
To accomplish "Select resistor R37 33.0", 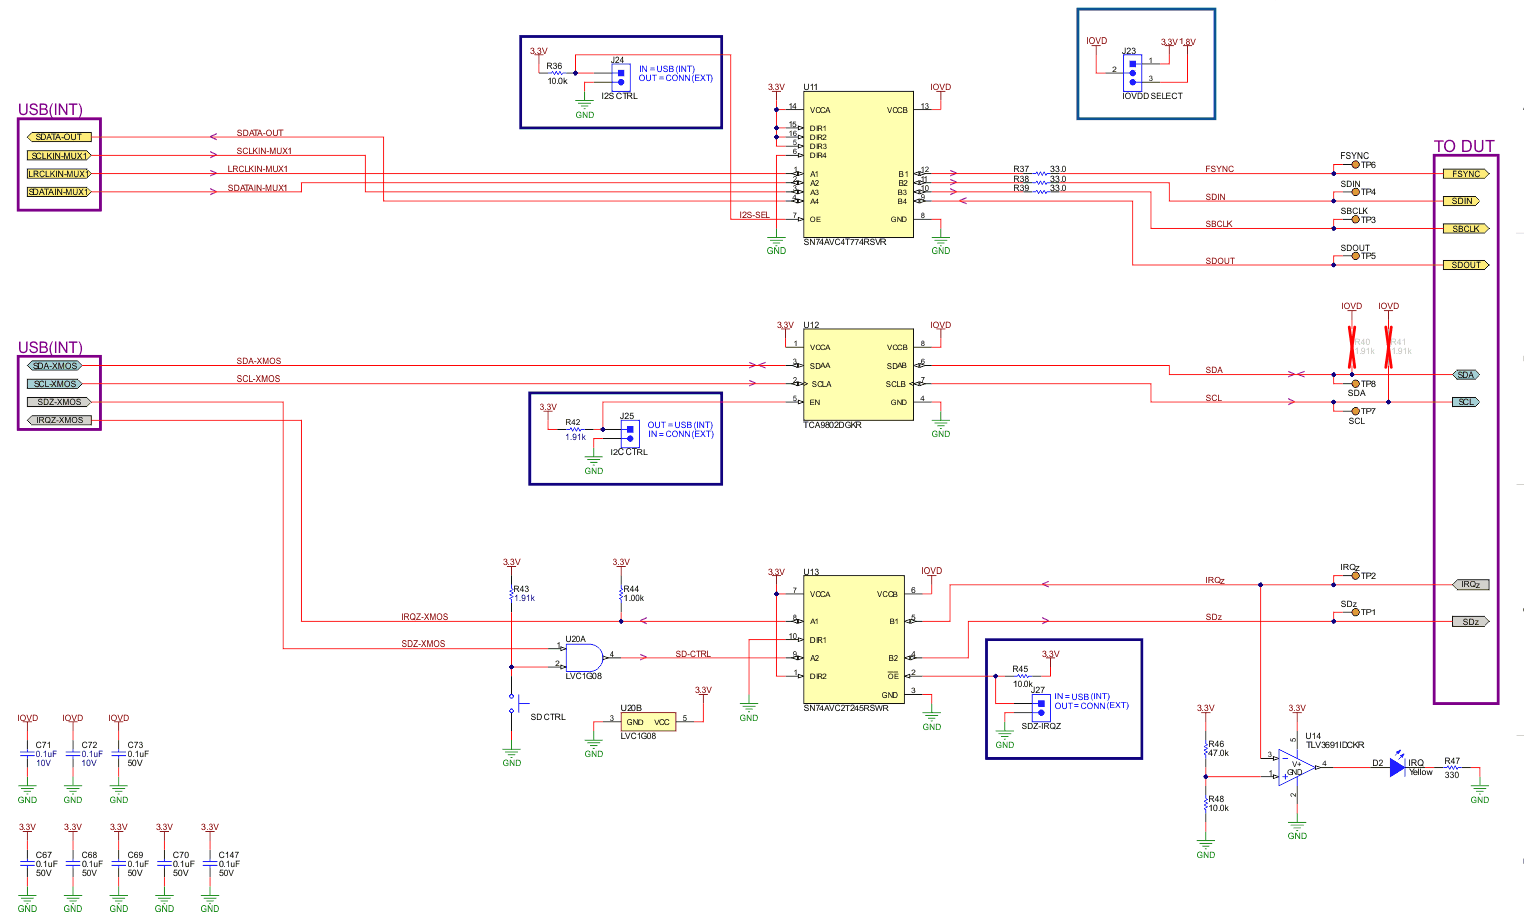I will (1041, 172).
